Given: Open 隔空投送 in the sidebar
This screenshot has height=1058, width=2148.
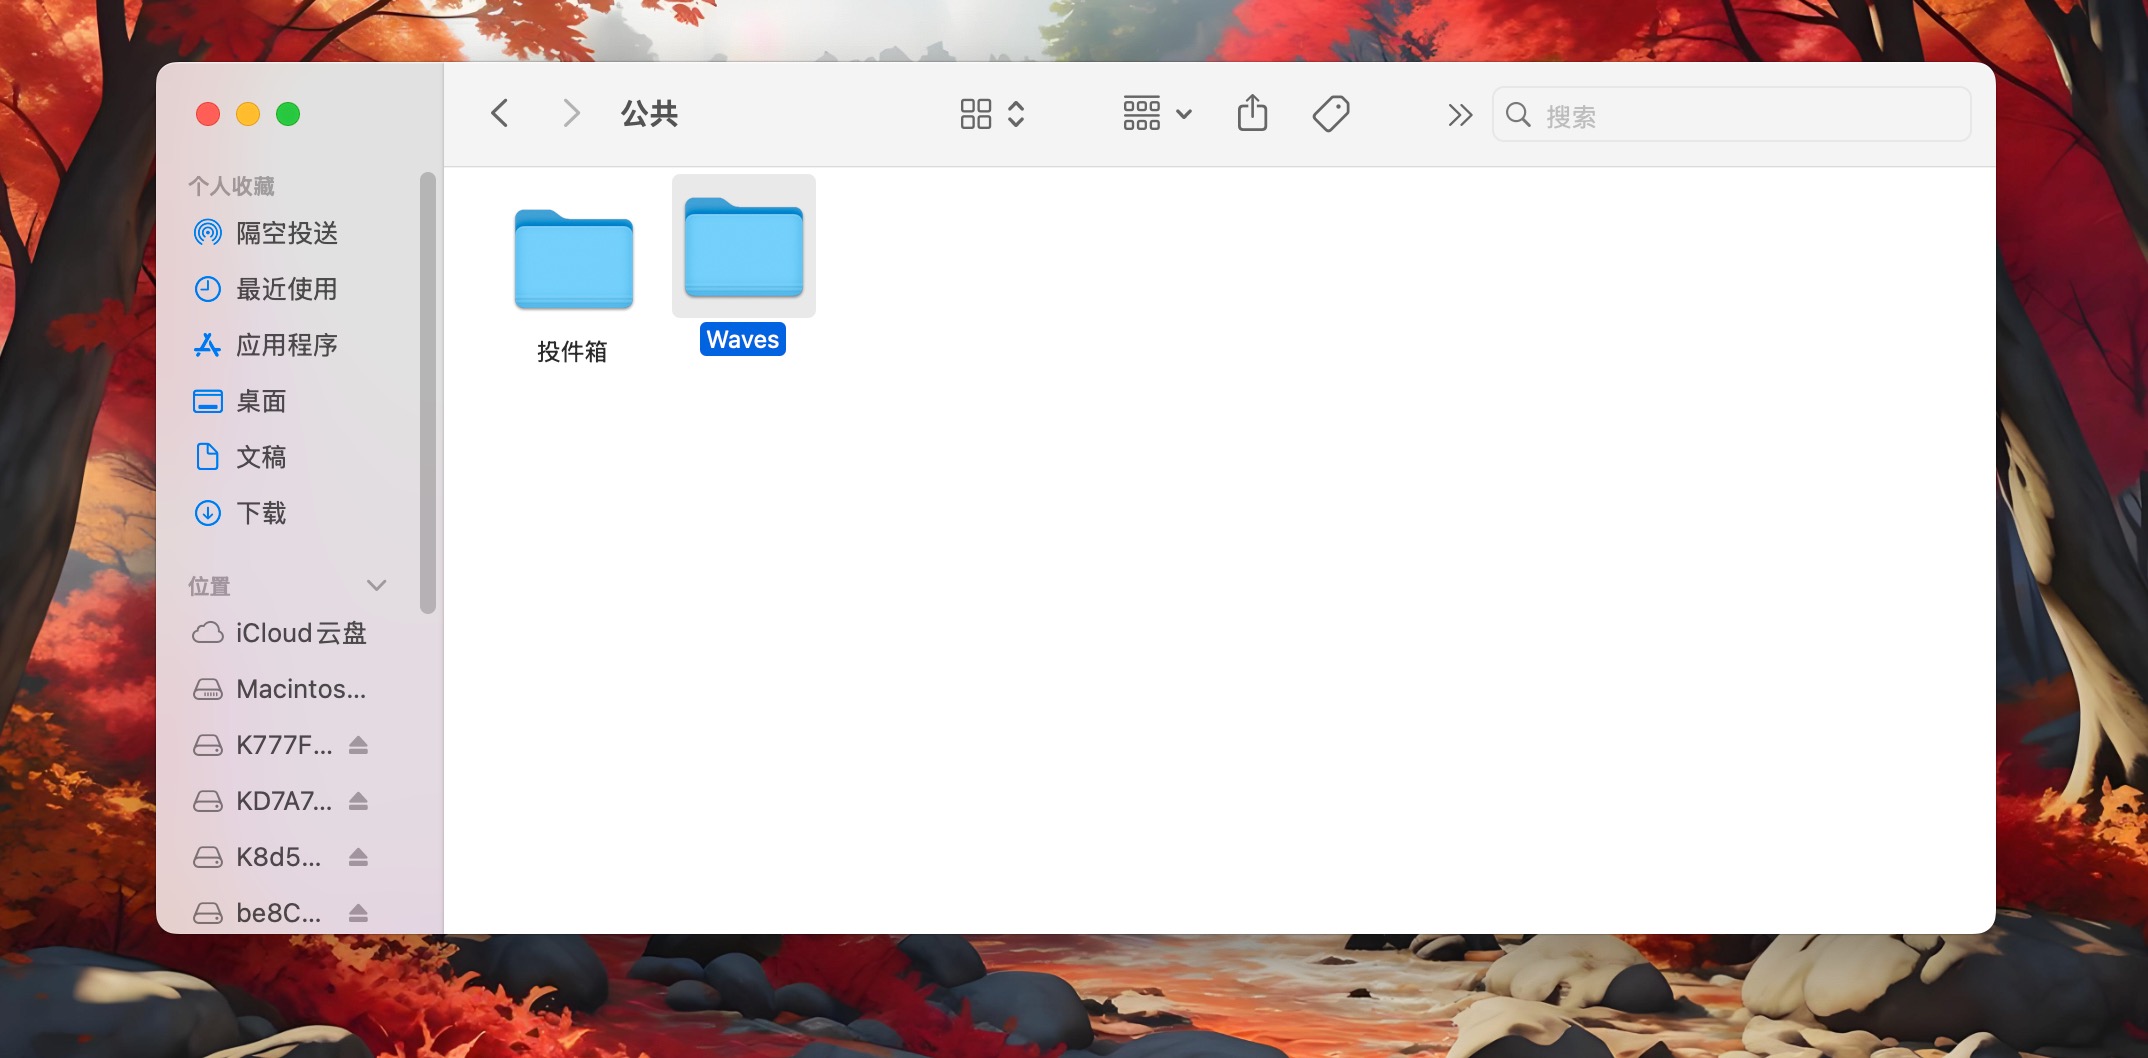Looking at the screenshot, I should (286, 233).
